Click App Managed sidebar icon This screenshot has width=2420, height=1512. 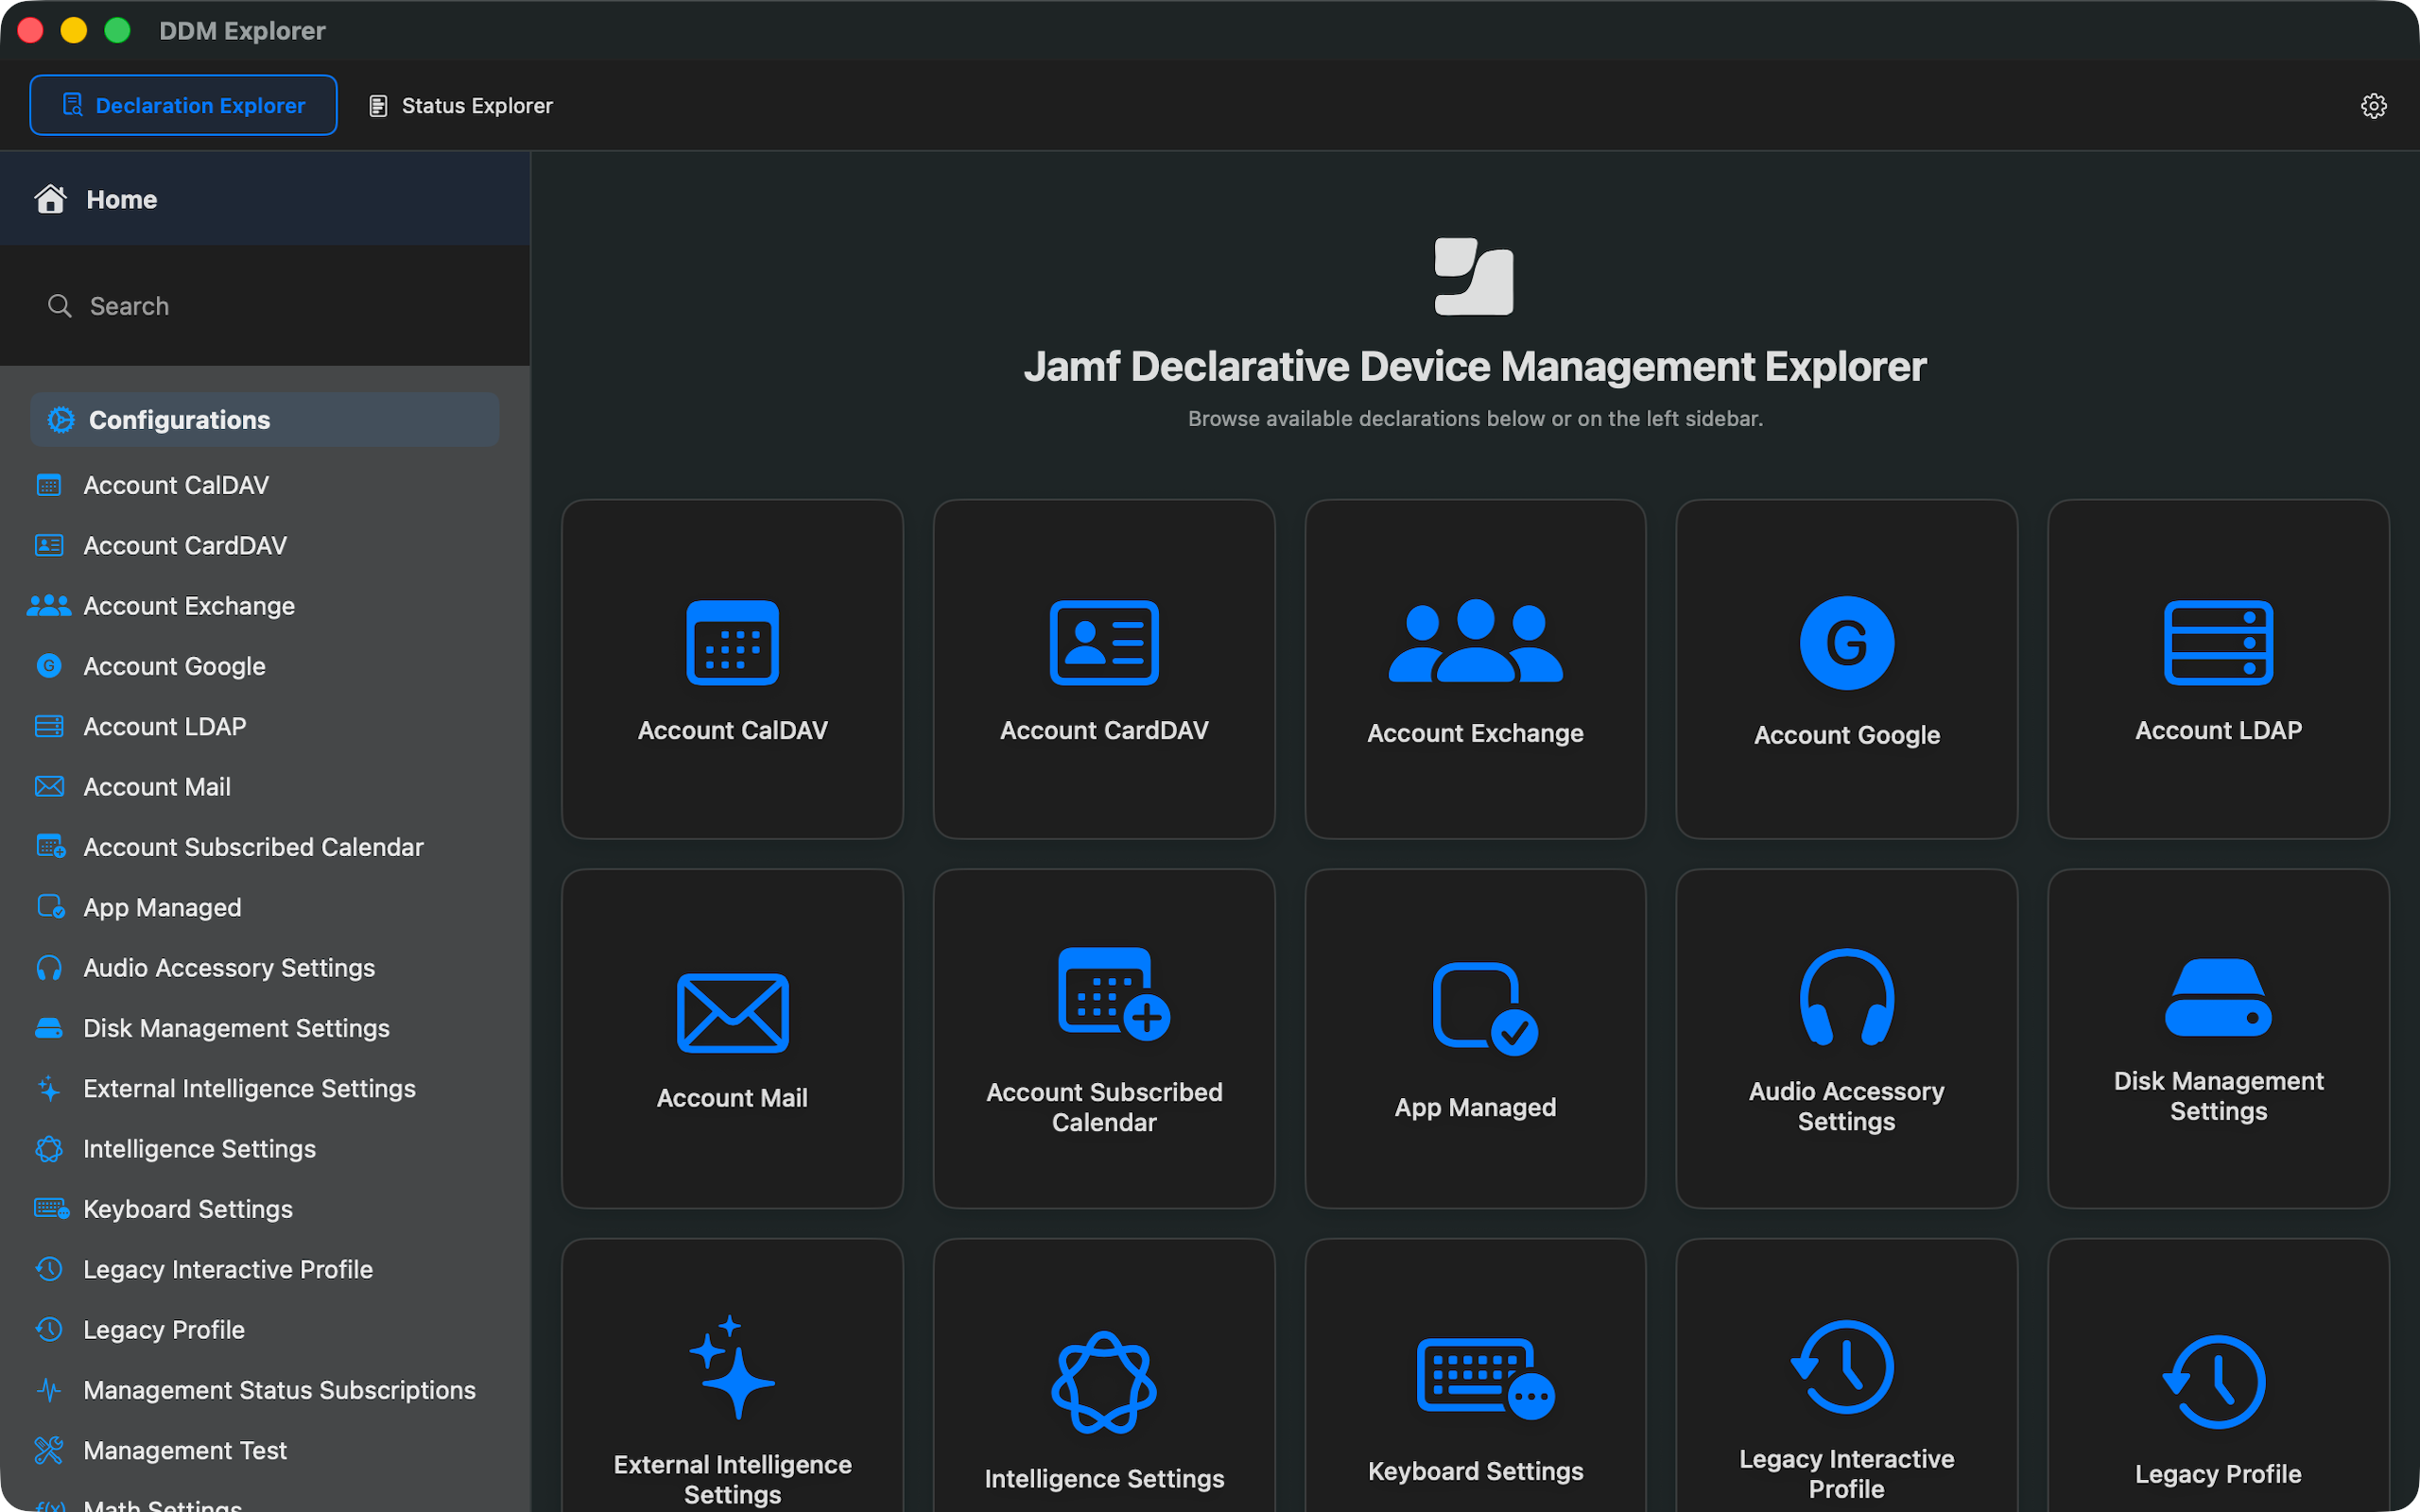[x=50, y=907]
